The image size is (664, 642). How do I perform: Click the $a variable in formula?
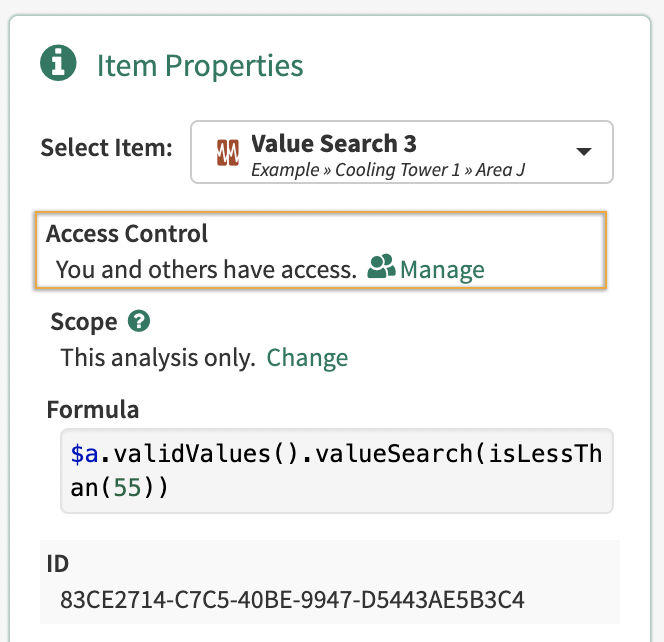(x=83, y=454)
